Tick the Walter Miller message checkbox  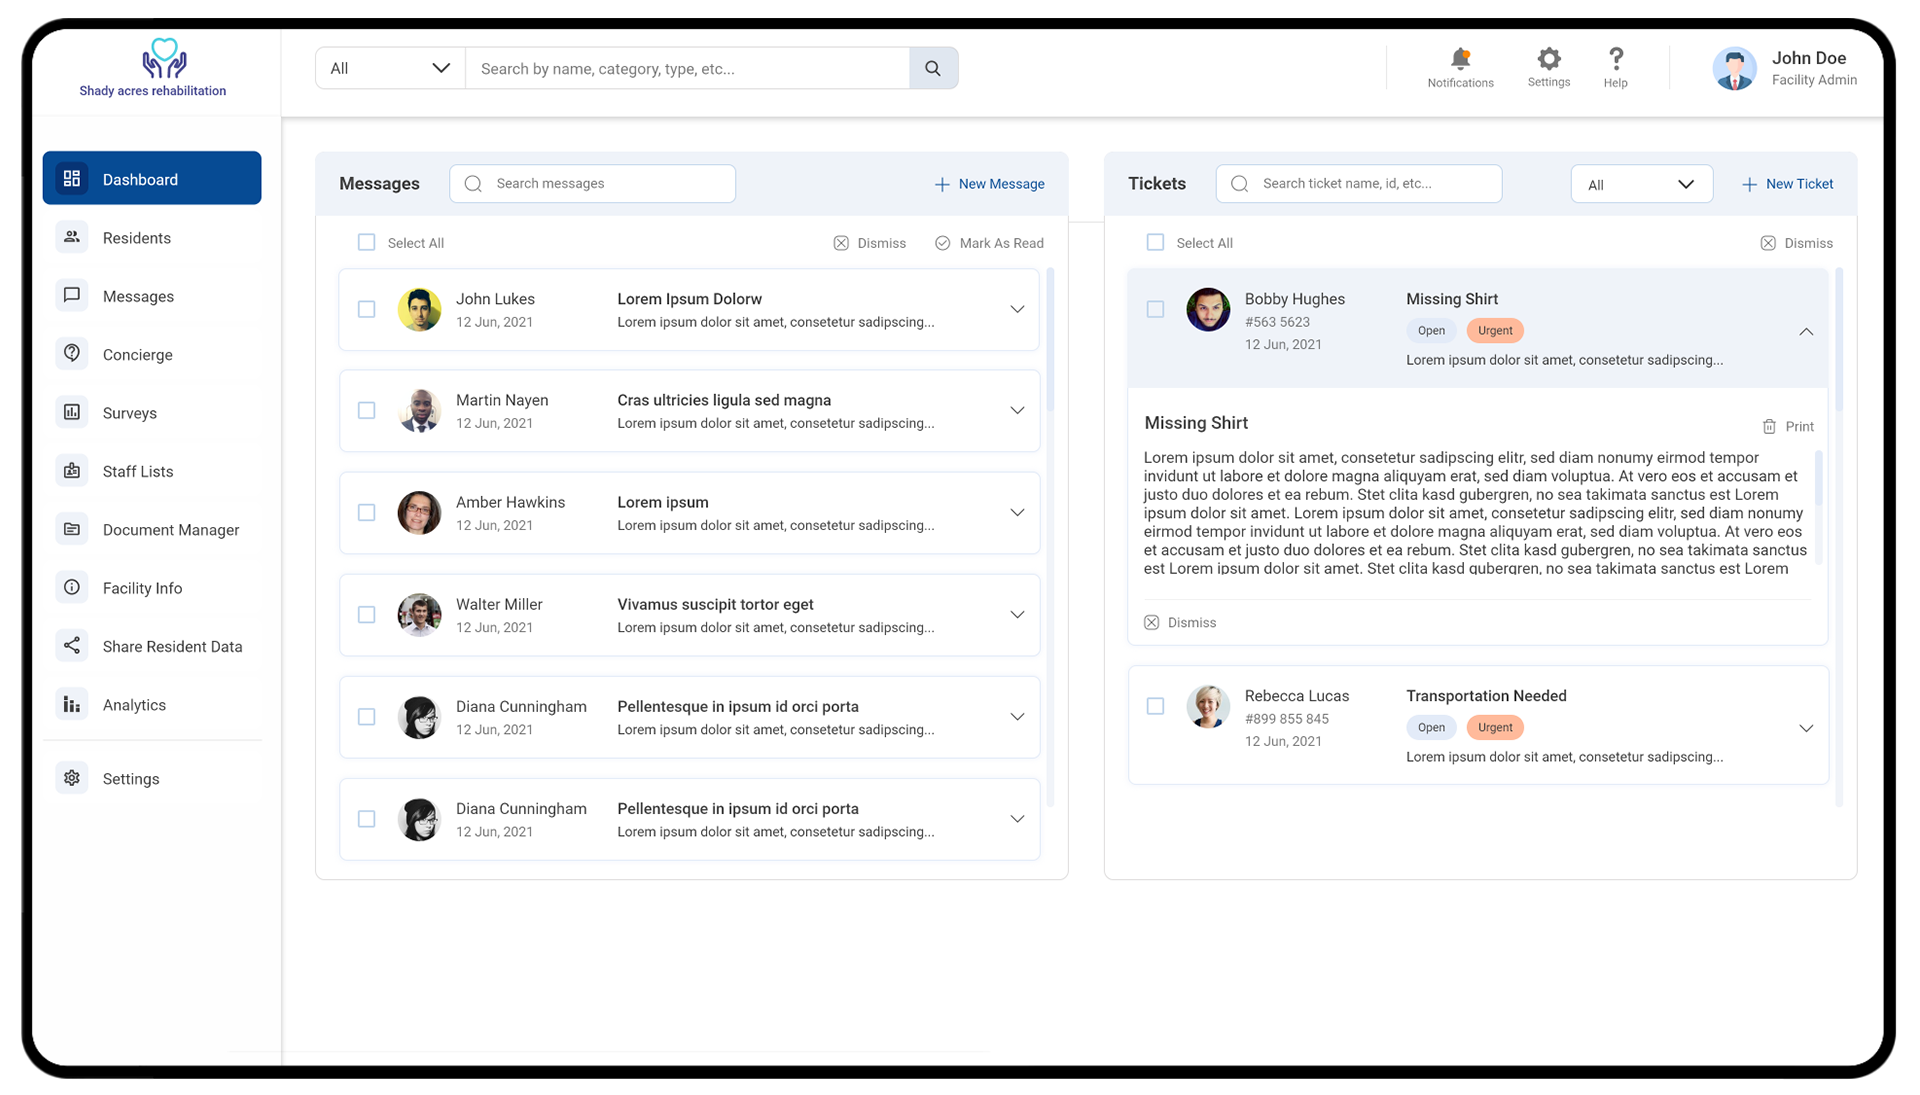coord(367,614)
